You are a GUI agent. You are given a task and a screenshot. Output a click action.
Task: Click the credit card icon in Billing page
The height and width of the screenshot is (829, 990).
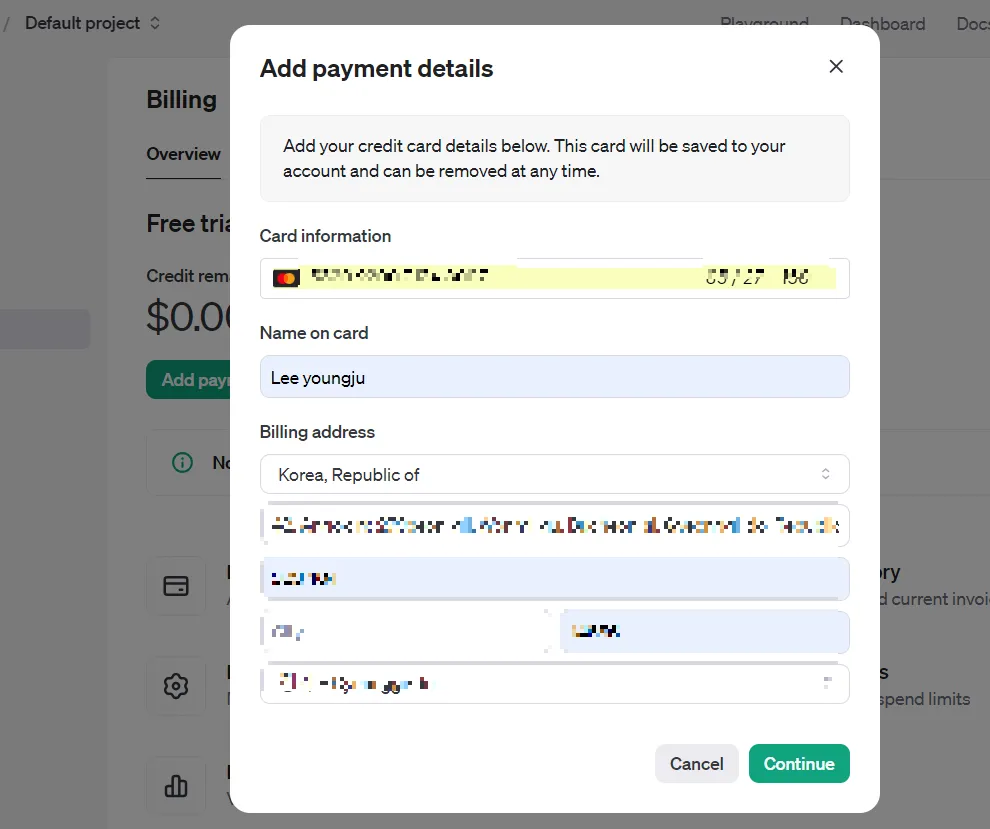coord(176,586)
